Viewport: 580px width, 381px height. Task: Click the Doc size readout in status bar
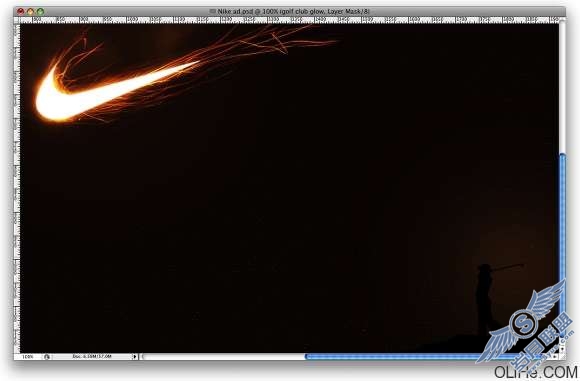(92, 357)
